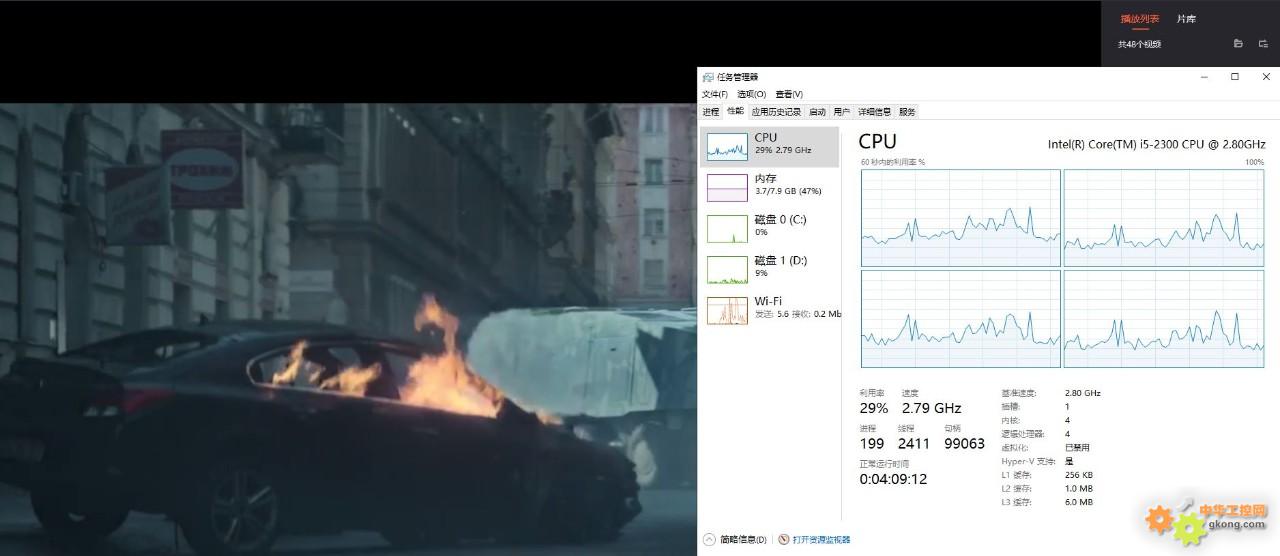1280x556 pixels.
Task: Click the Wi-Fi mini graph thumbnail
Action: coord(727,311)
